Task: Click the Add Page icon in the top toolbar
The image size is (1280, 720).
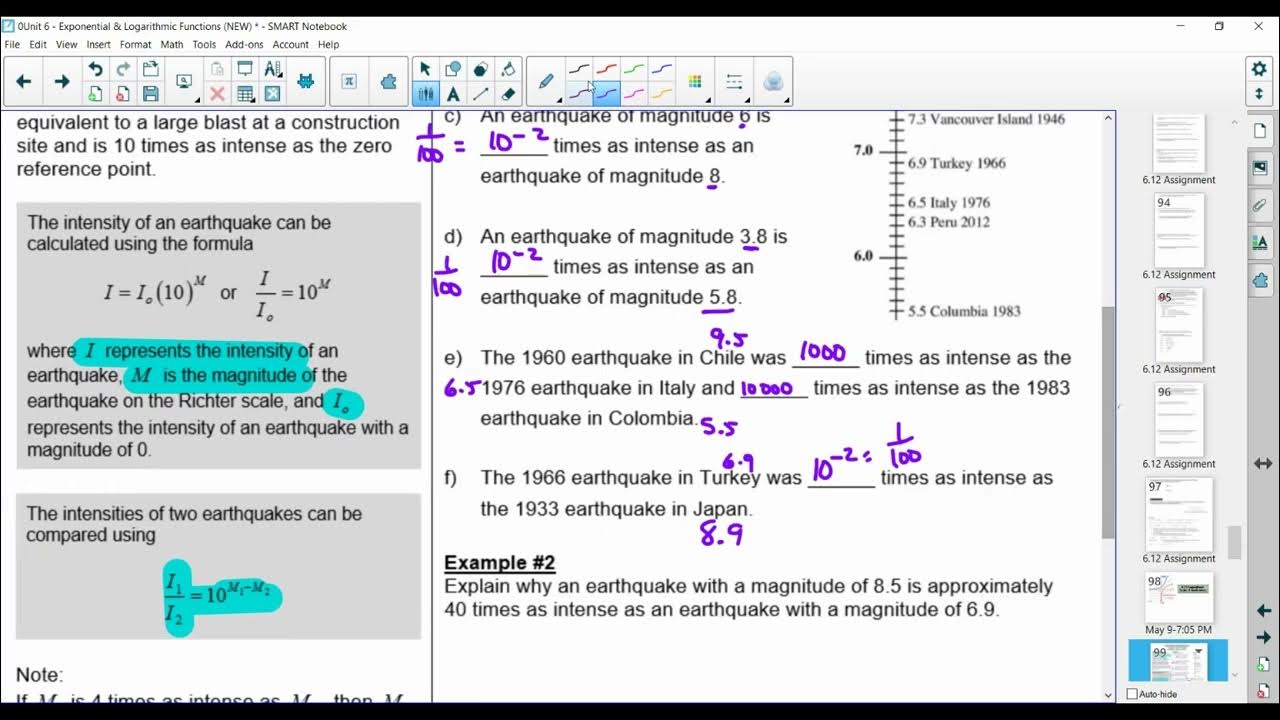Action: (95, 94)
